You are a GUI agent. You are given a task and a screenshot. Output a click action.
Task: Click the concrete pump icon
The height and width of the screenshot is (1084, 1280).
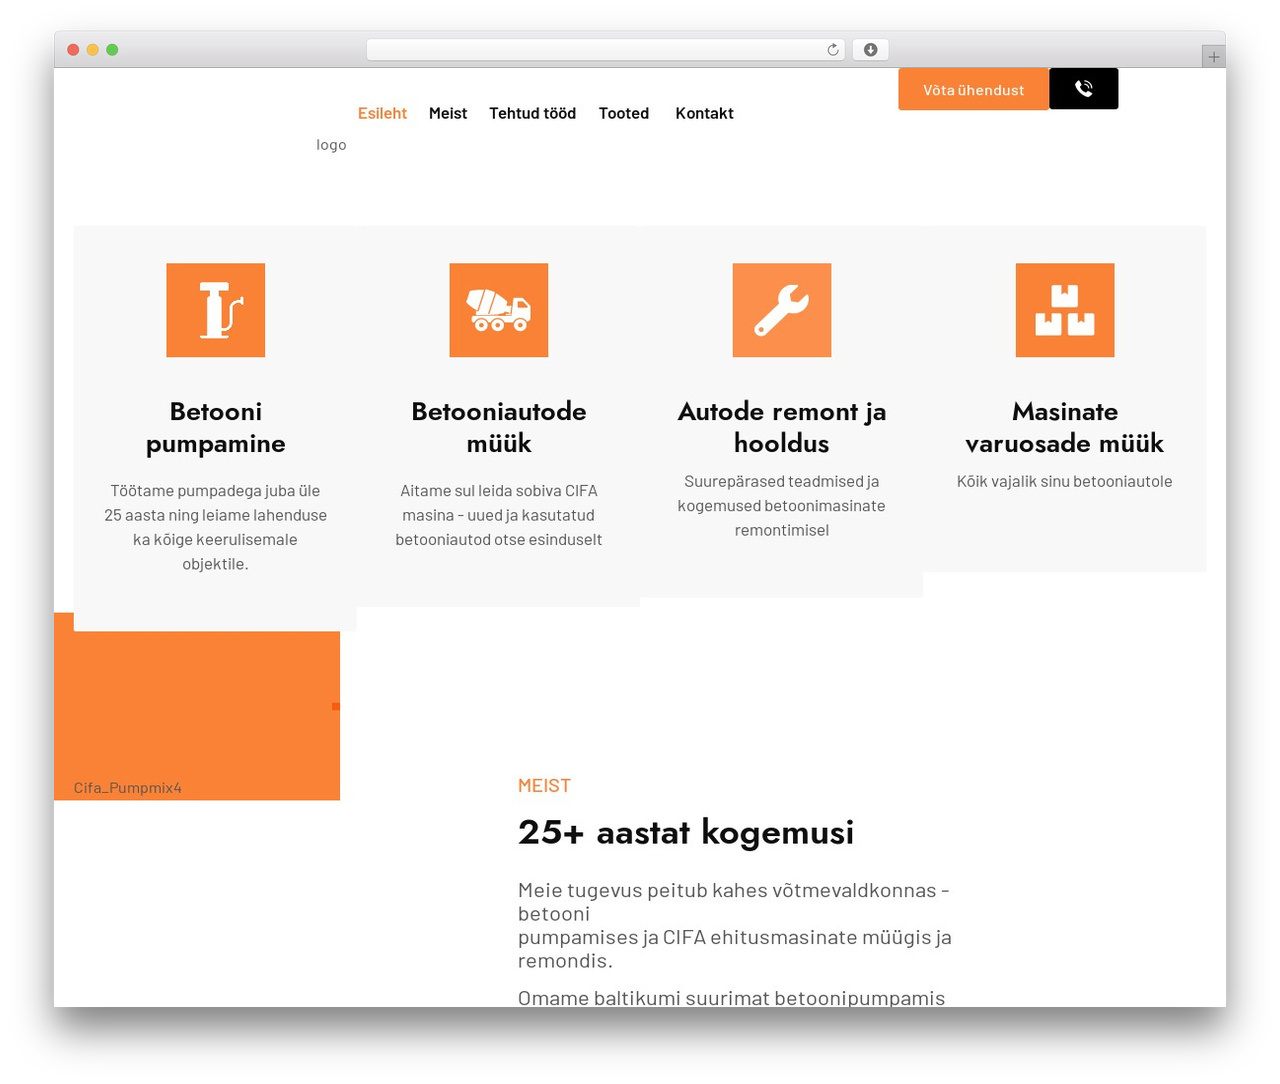pyautogui.click(x=215, y=310)
